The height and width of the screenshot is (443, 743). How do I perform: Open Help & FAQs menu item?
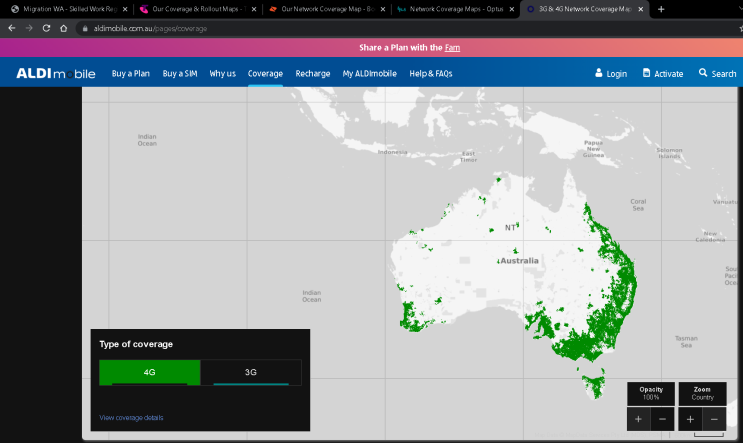[x=431, y=73]
